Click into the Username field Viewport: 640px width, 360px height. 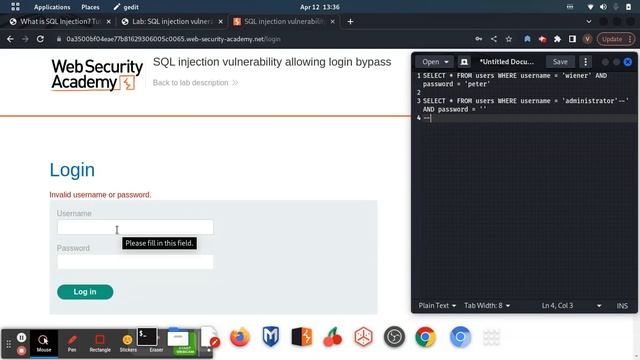coord(135,227)
